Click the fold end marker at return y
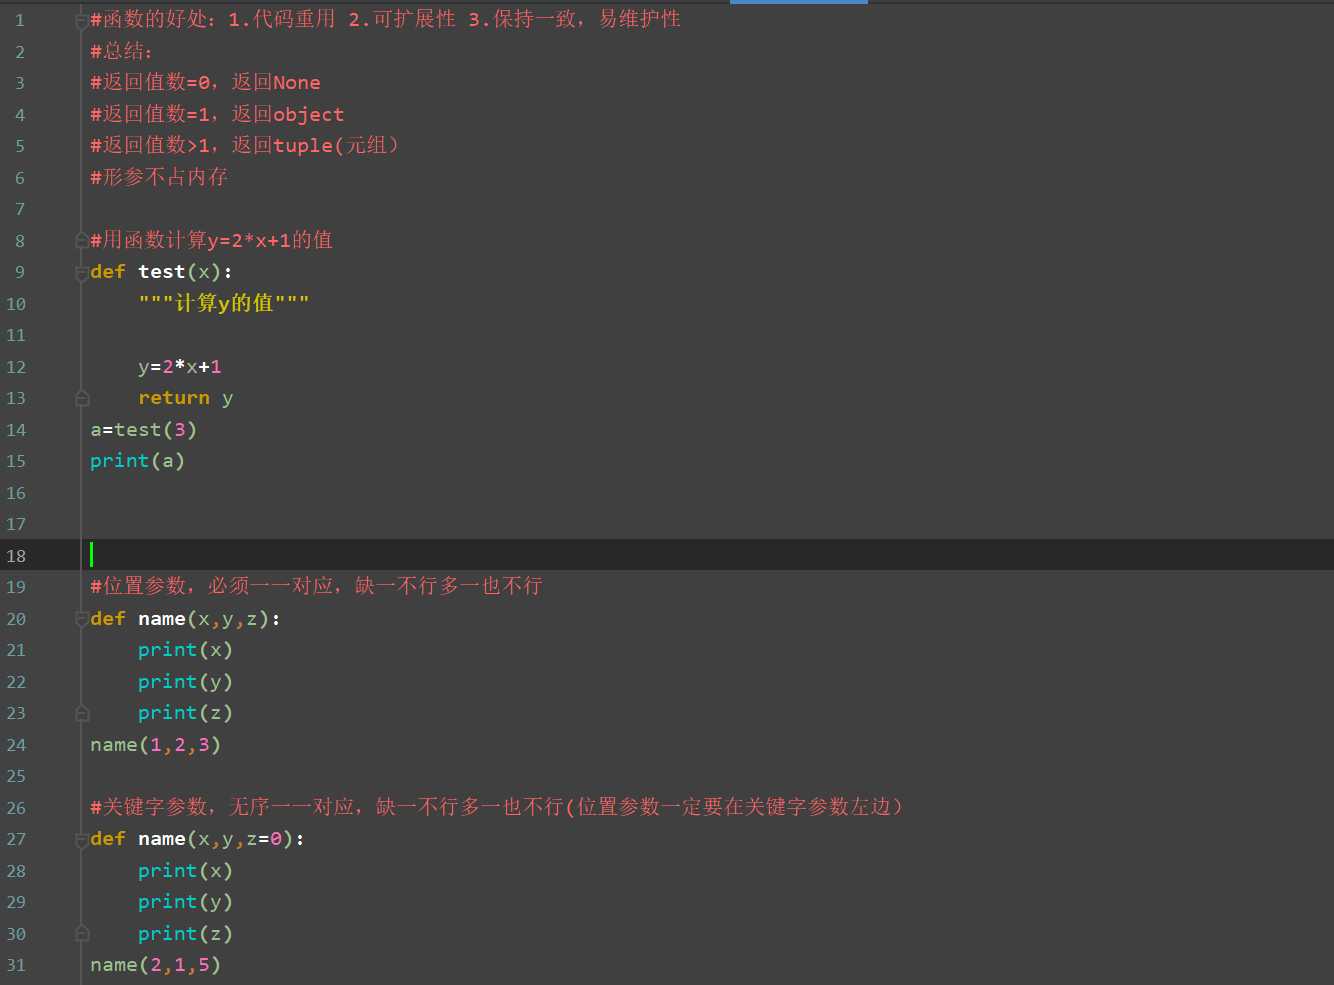Screen dimensions: 1334x985 [x=82, y=399]
